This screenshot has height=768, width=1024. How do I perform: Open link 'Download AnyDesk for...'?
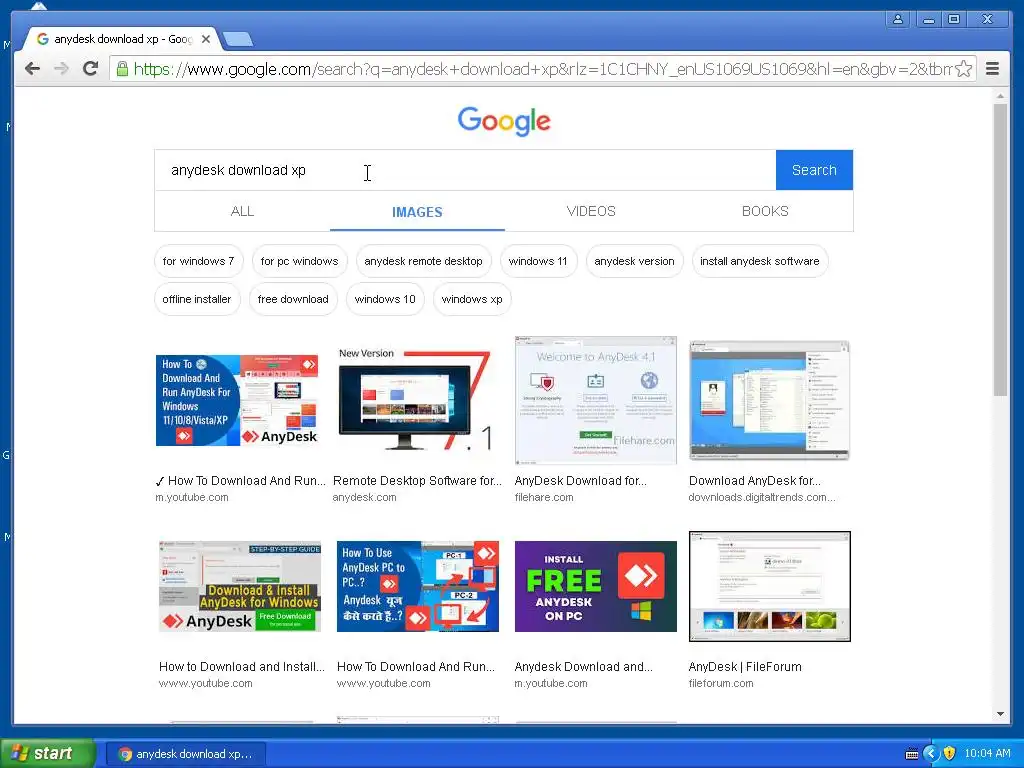coord(755,481)
